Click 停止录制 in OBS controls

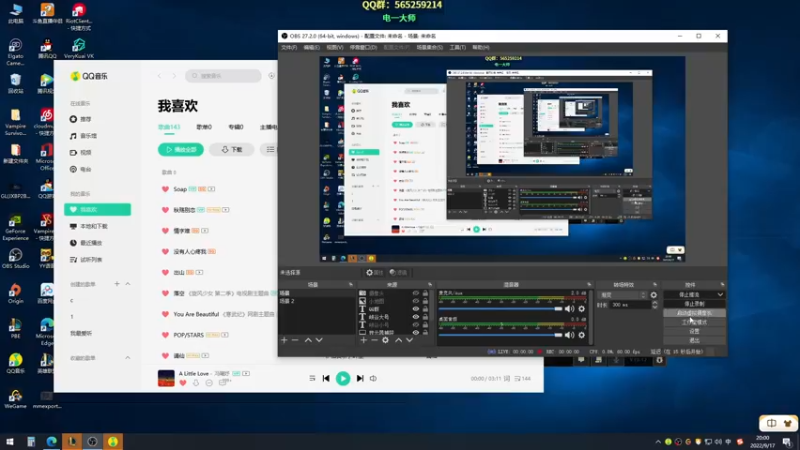694,304
